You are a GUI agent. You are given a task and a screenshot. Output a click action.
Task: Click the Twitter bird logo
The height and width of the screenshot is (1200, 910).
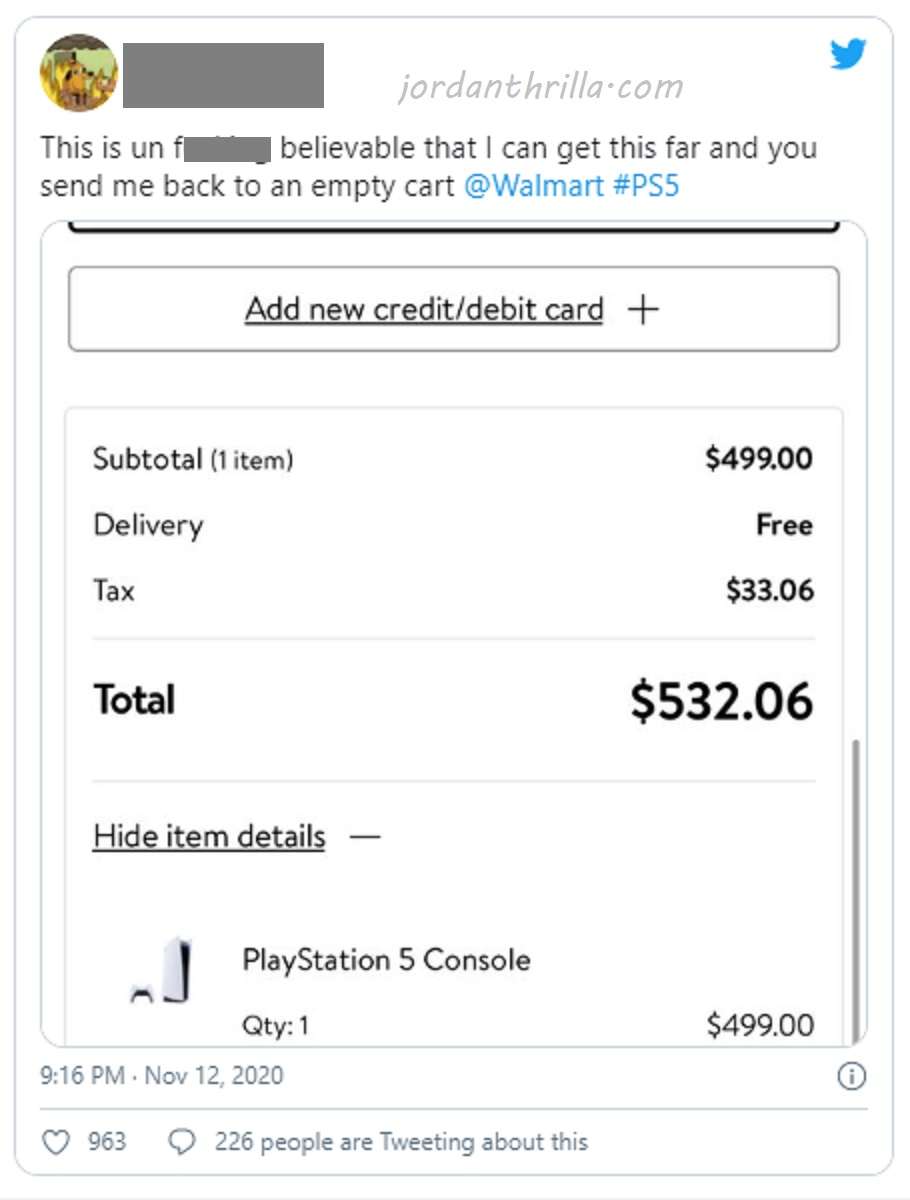pyautogui.click(x=848, y=54)
